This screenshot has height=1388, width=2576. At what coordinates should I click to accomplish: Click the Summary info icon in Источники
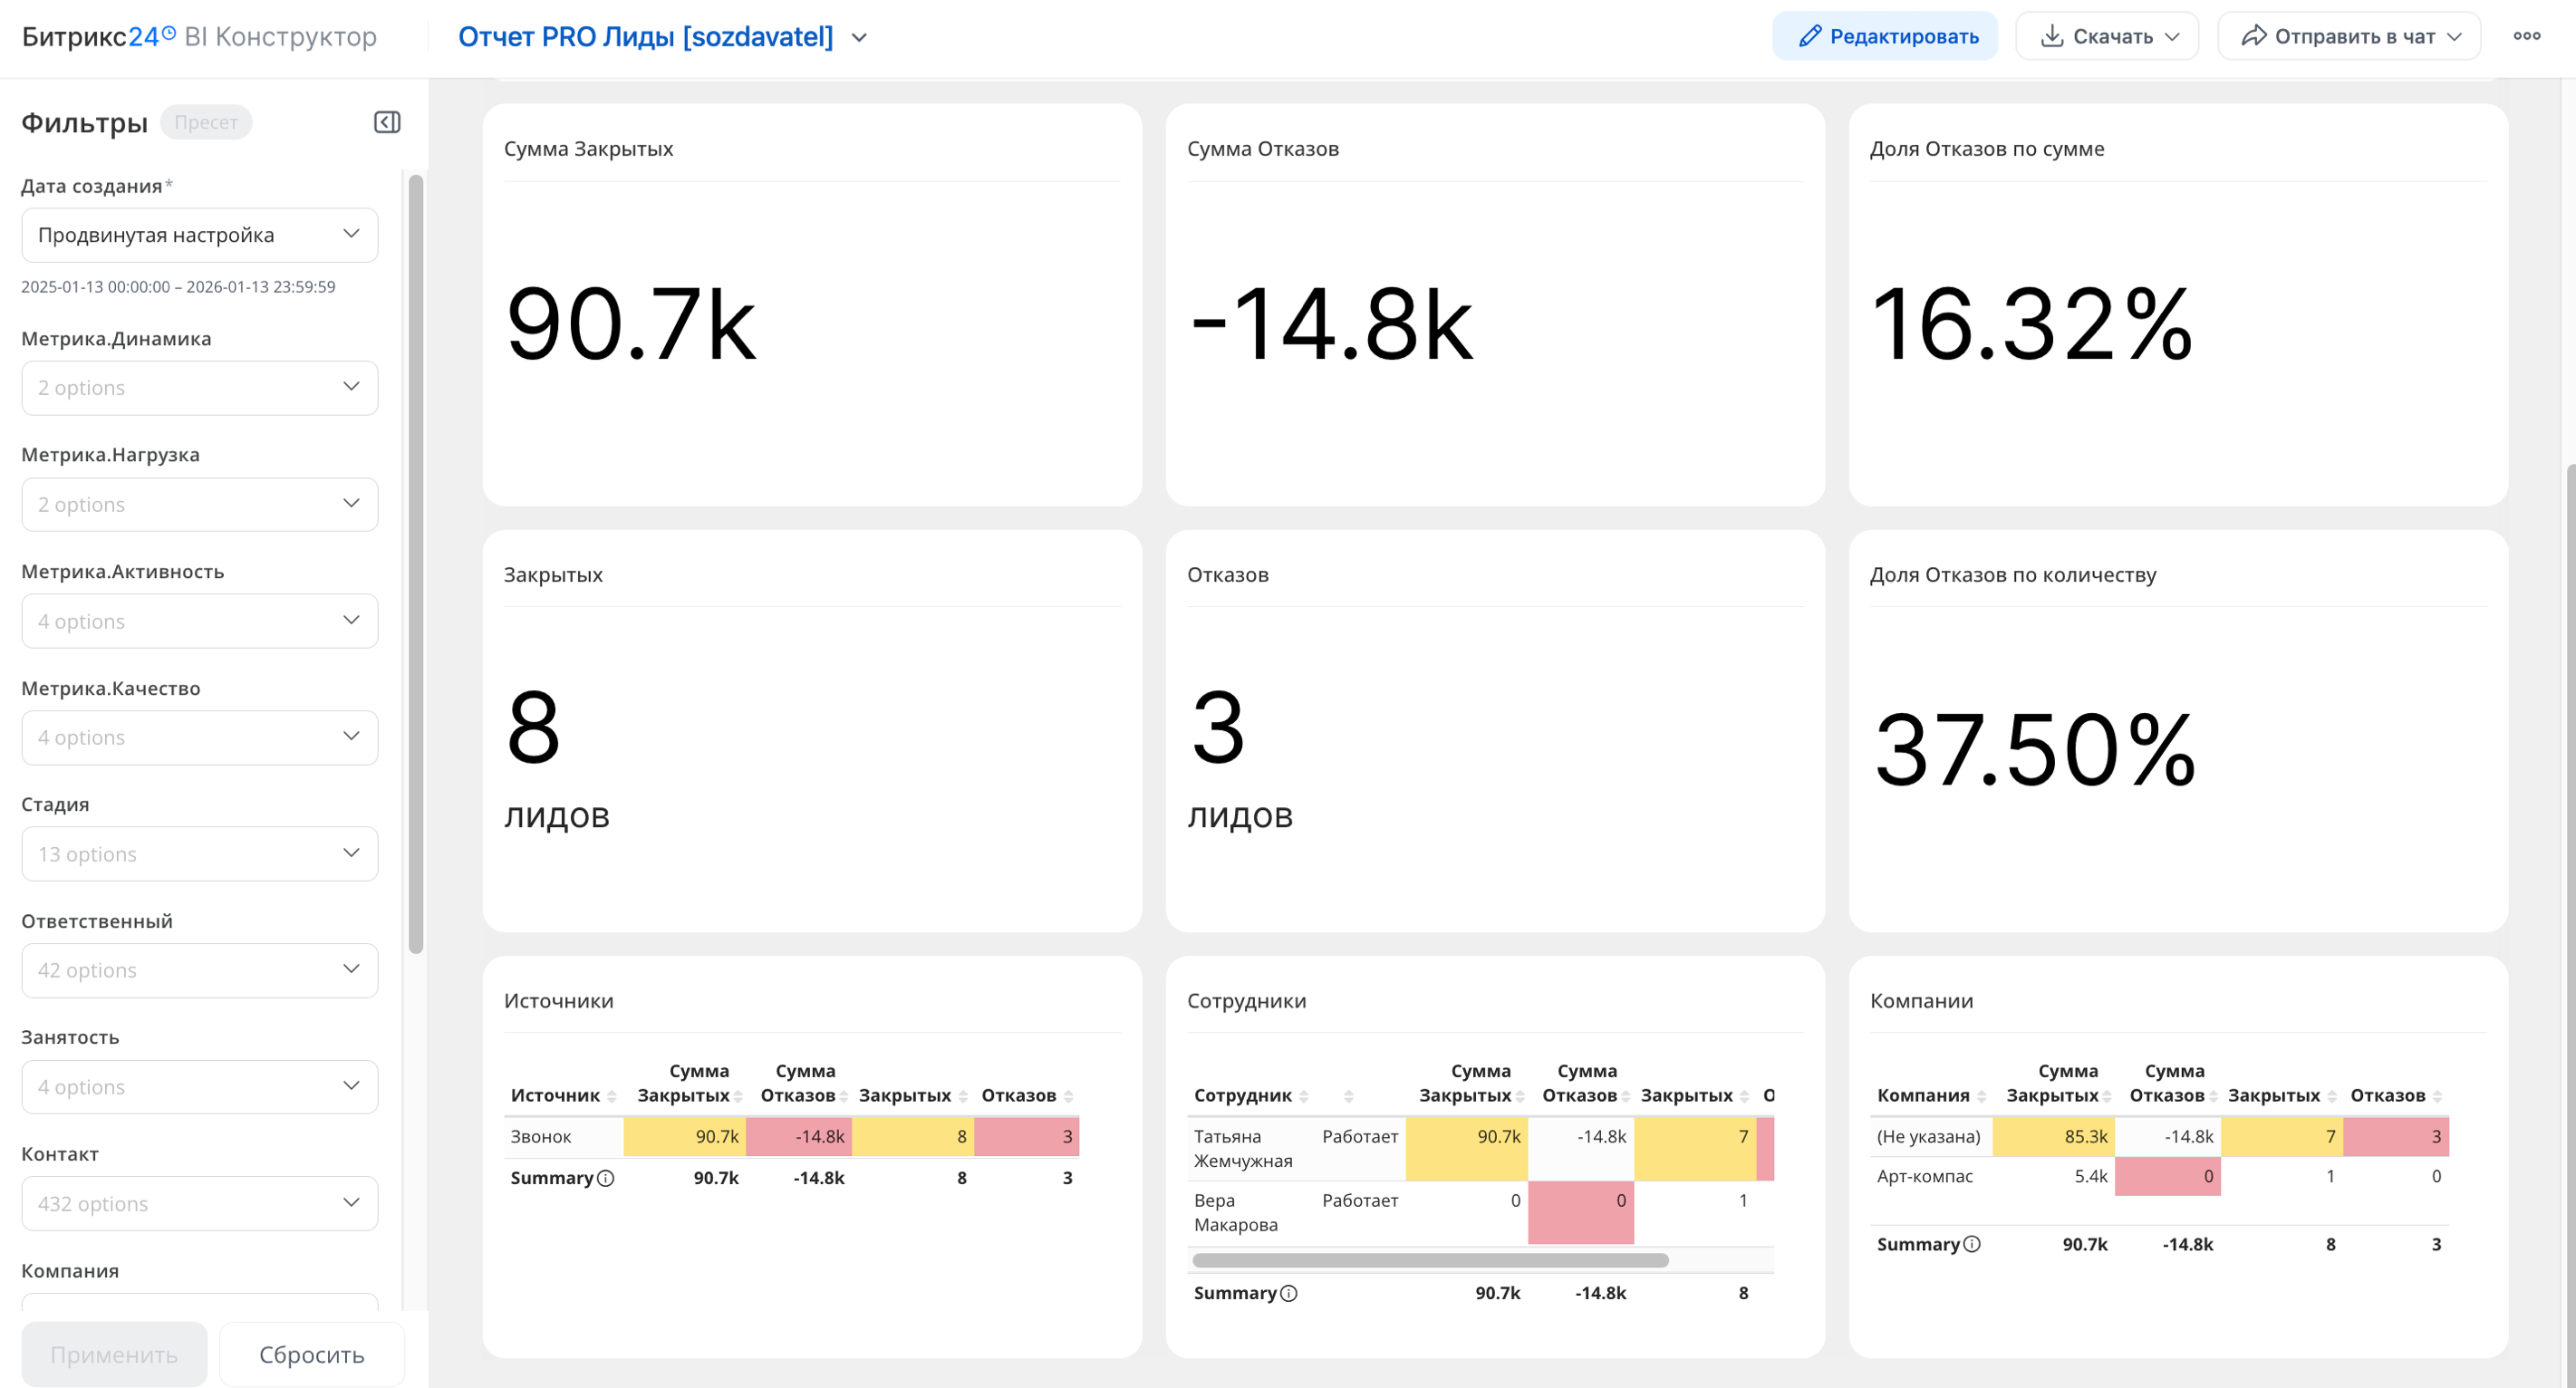click(x=605, y=1178)
